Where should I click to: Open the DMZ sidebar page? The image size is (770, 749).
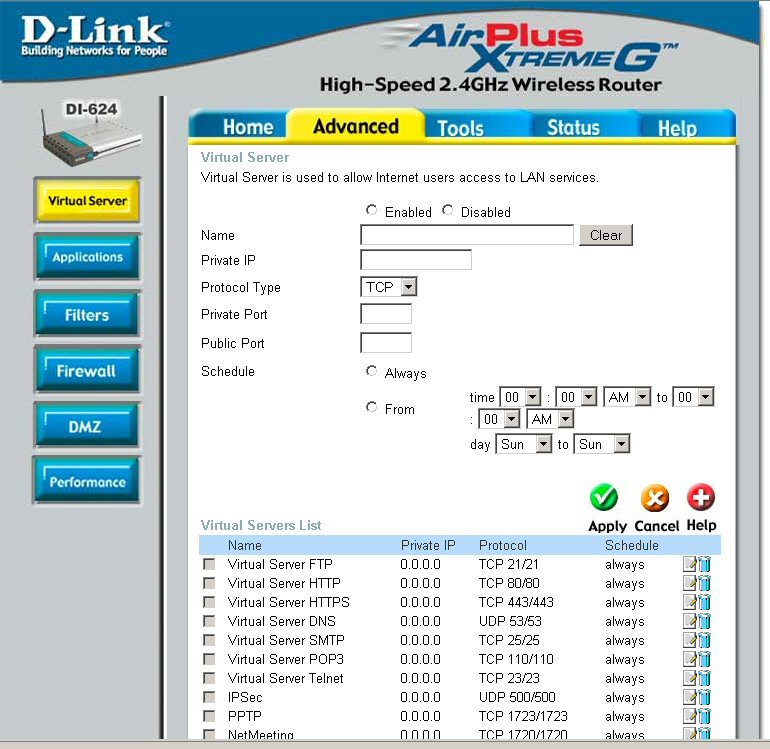click(87, 426)
